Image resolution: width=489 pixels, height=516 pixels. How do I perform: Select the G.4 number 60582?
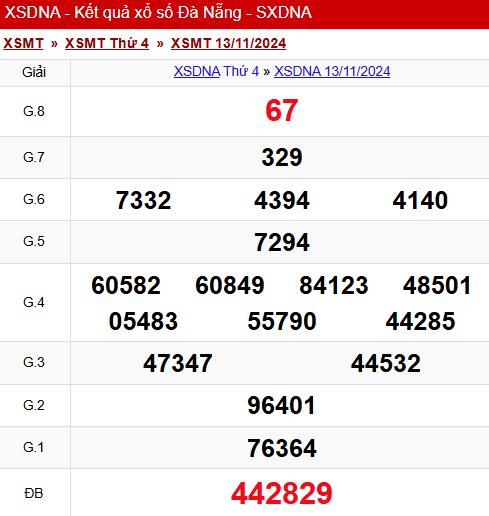(x=126, y=285)
